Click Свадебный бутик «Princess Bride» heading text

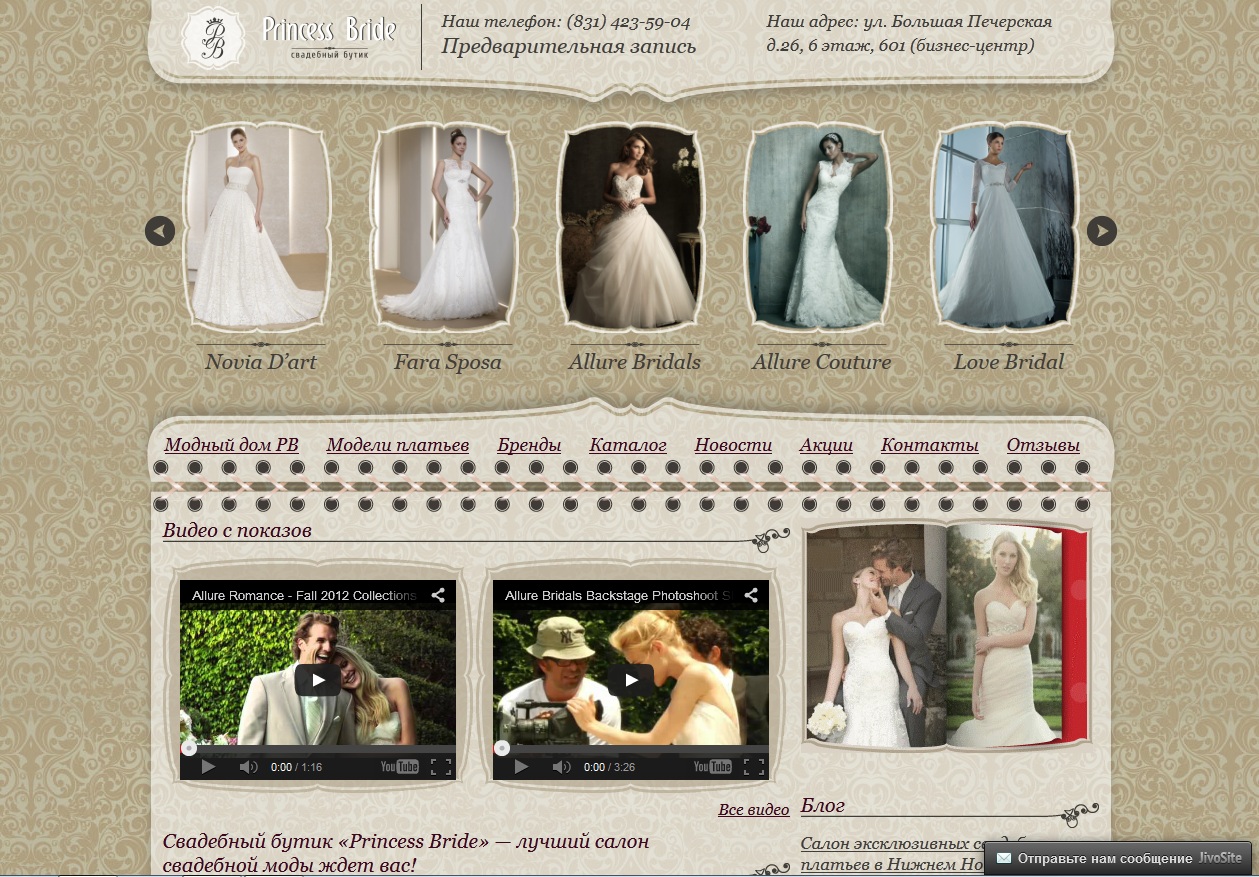pos(406,853)
